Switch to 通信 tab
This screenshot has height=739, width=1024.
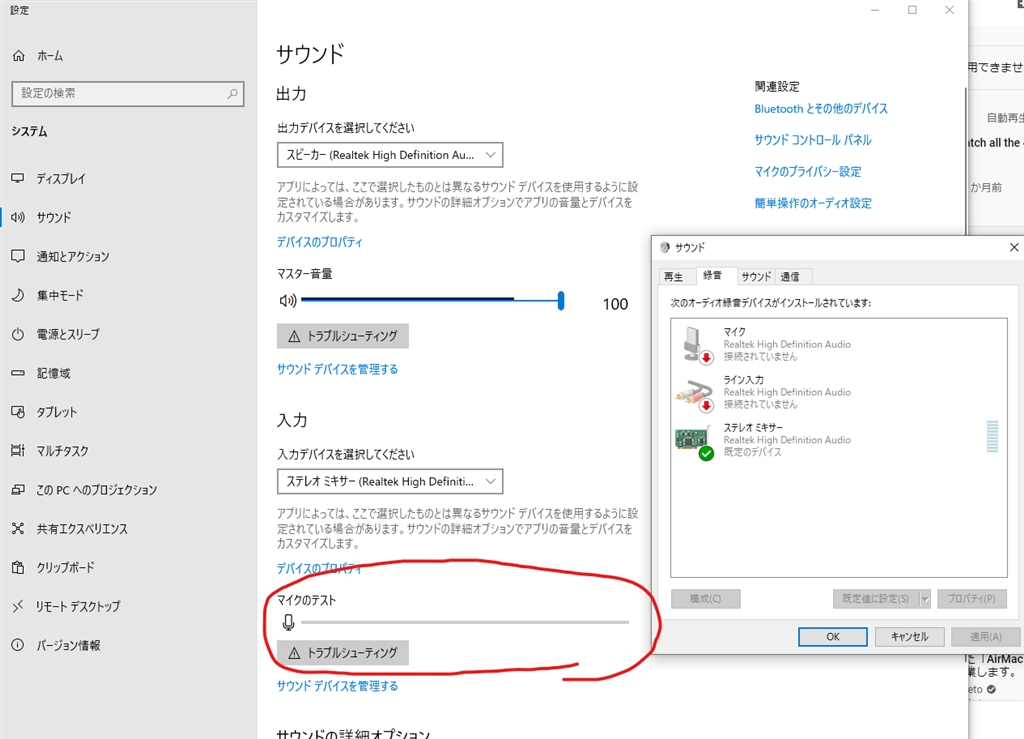(x=790, y=277)
